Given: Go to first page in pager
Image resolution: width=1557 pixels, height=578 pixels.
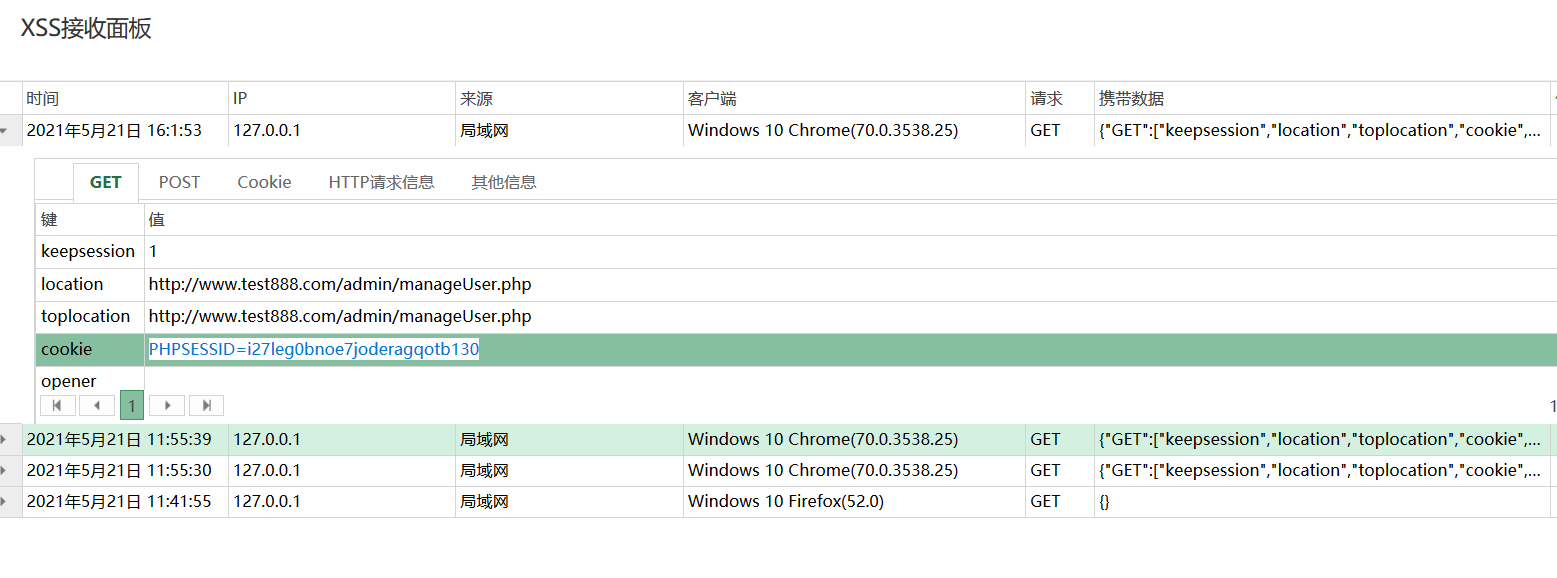Looking at the screenshot, I should coord(57,405).
